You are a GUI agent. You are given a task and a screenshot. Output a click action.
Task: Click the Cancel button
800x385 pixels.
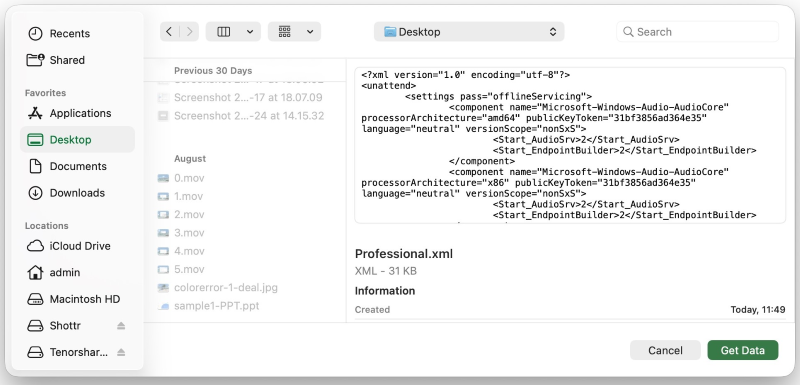(665, 350)
